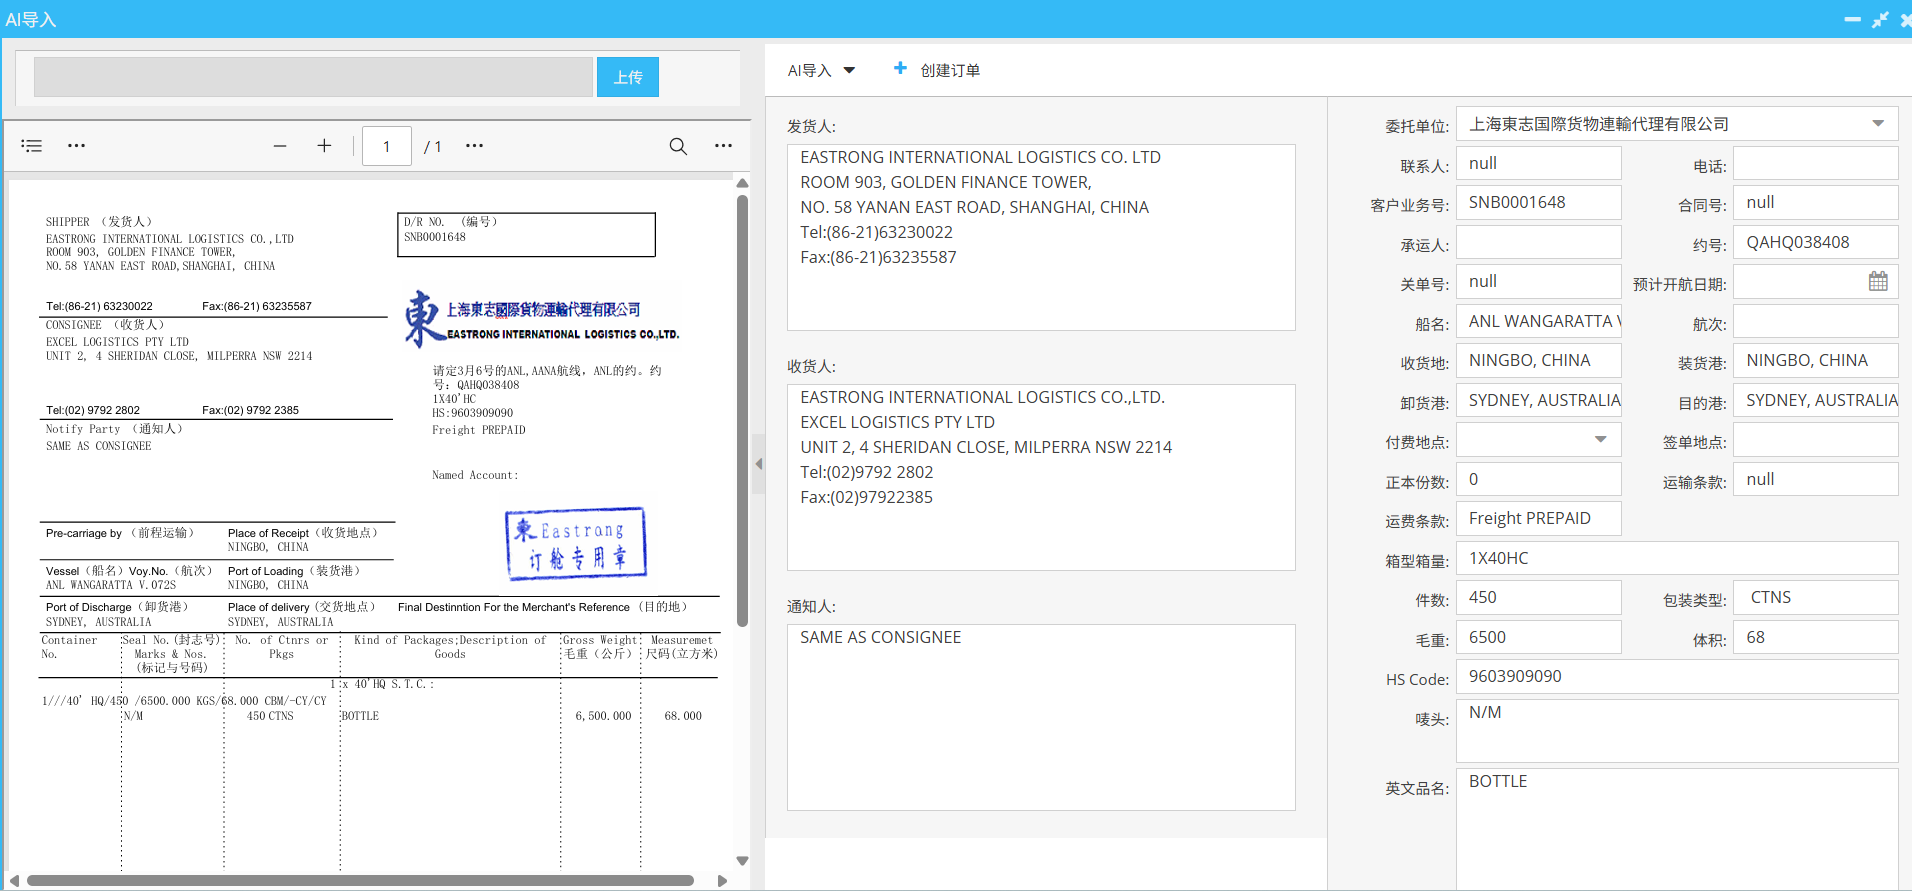Click the file path field beside 上传

(313, 77)
